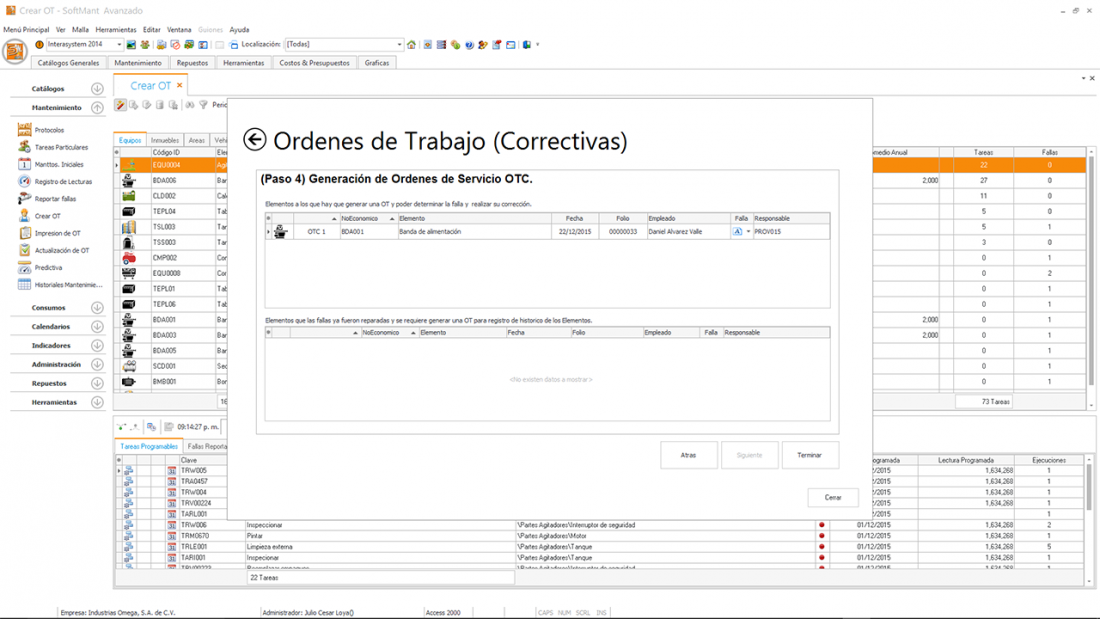Open Actualización de OT in sidebar
Viewport: 1100px width, 619px height.
click(61, 250)
